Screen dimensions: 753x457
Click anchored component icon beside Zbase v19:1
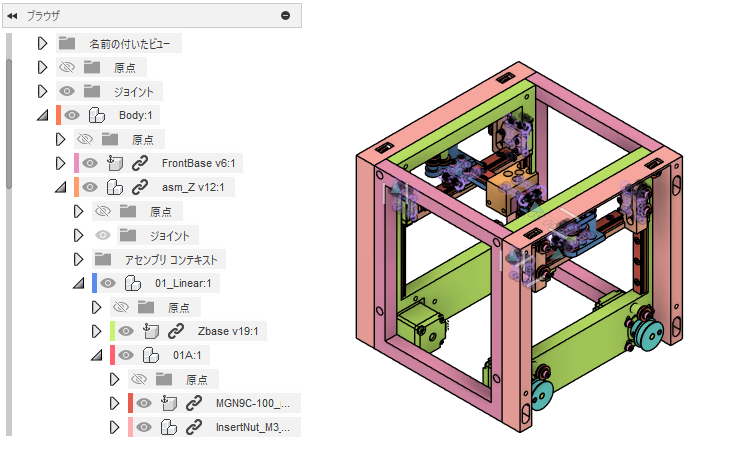[x=151, y=331]
